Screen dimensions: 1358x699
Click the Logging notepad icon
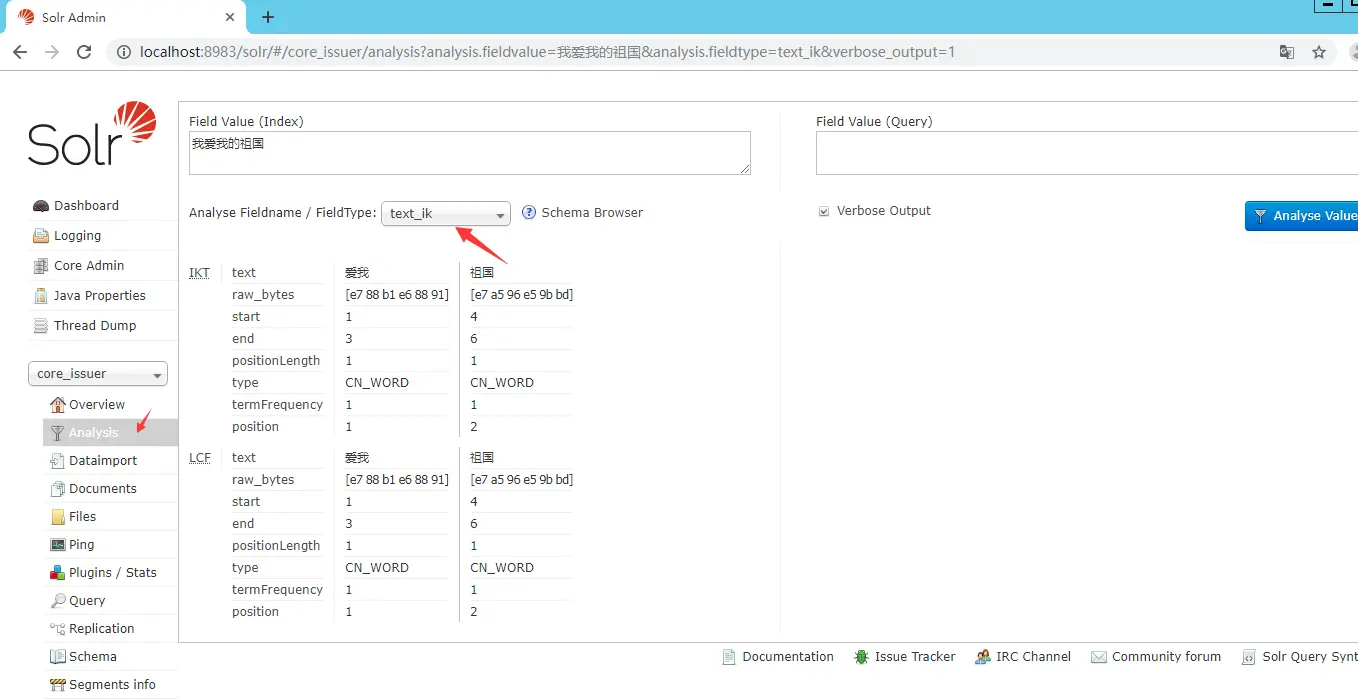point(41,236)
